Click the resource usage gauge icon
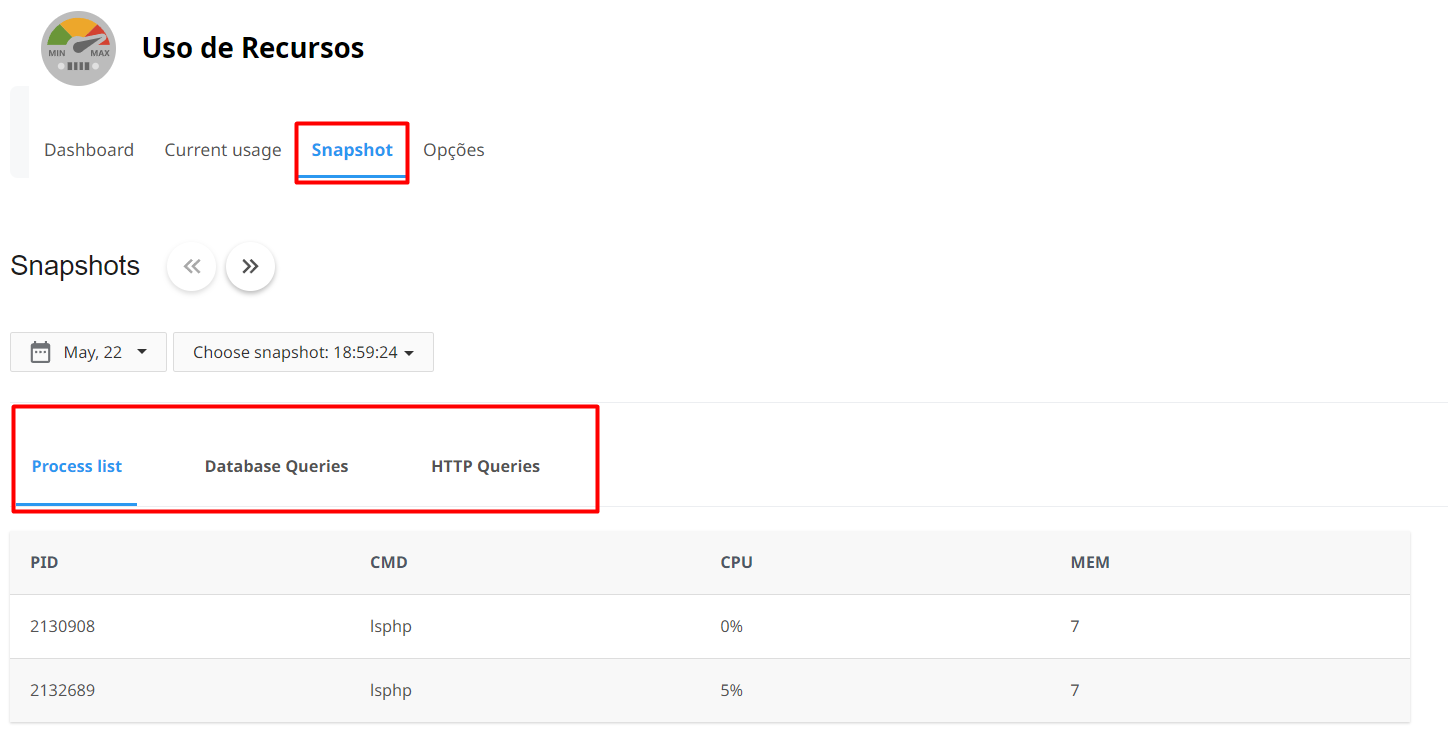The image size is (1448, 747). coord(78,48)
